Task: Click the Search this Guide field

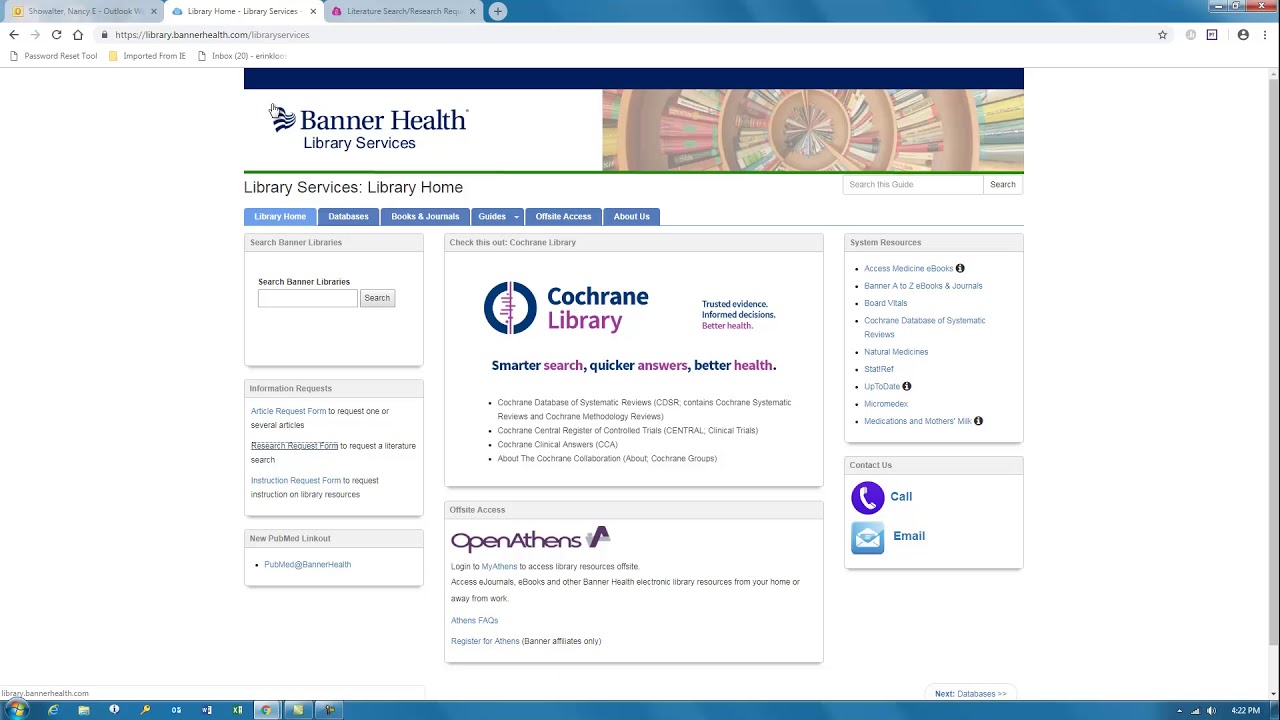Action: pyautogui.click(x=913, y=184)
